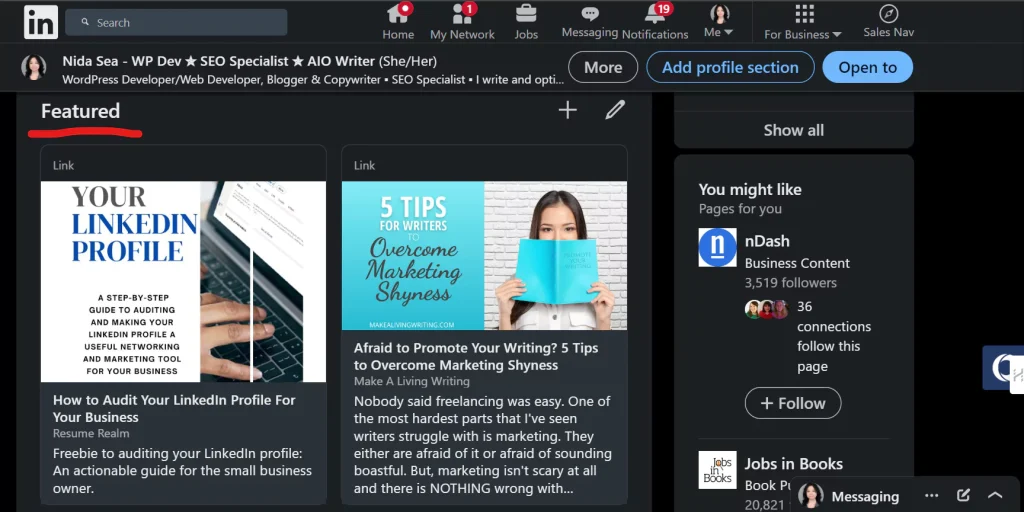Click the 'Featured' section heading
Image resolution: width=1024 pixels, height=512 pixels.
[x=80, y=111]
